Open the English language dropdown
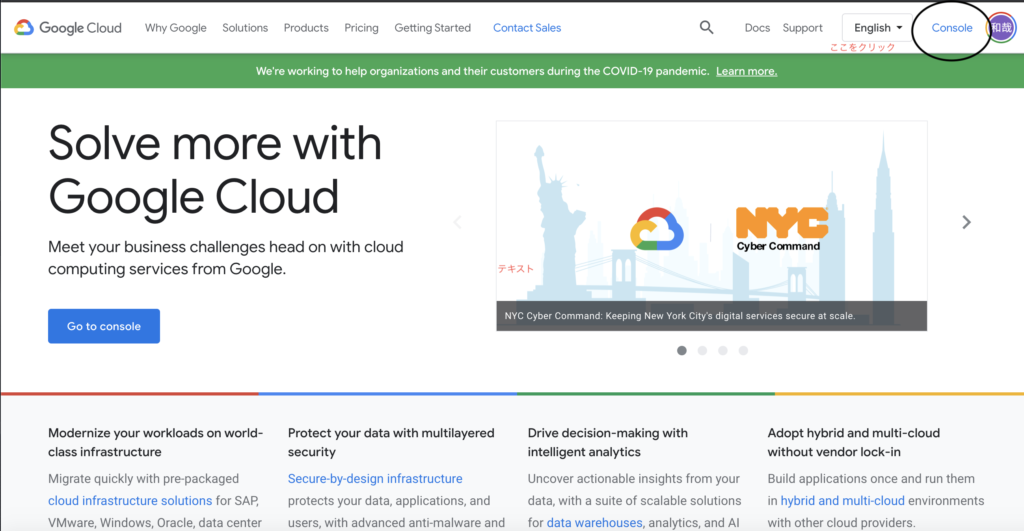The width and height of the screenshot is (1024, 531). coord(877,27)
